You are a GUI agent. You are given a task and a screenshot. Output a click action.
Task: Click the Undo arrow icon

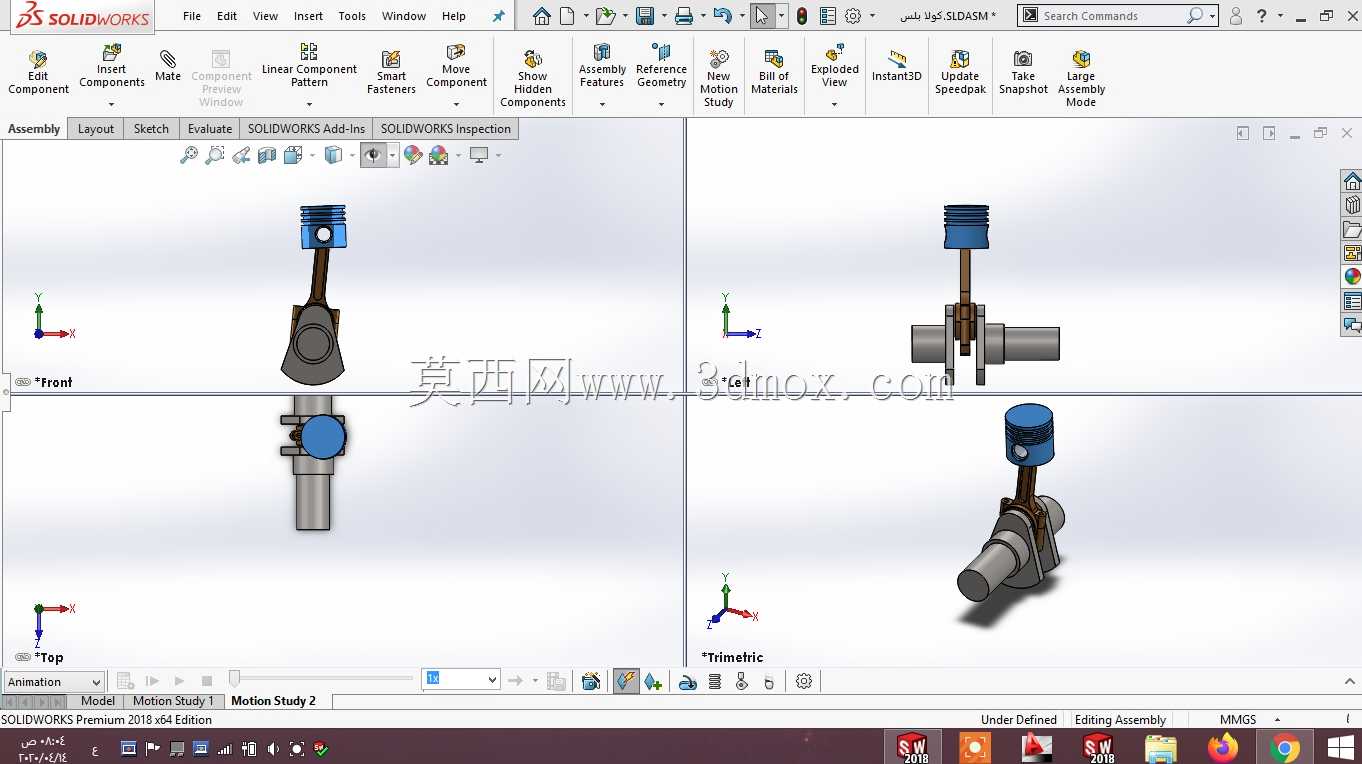point(723,16)
